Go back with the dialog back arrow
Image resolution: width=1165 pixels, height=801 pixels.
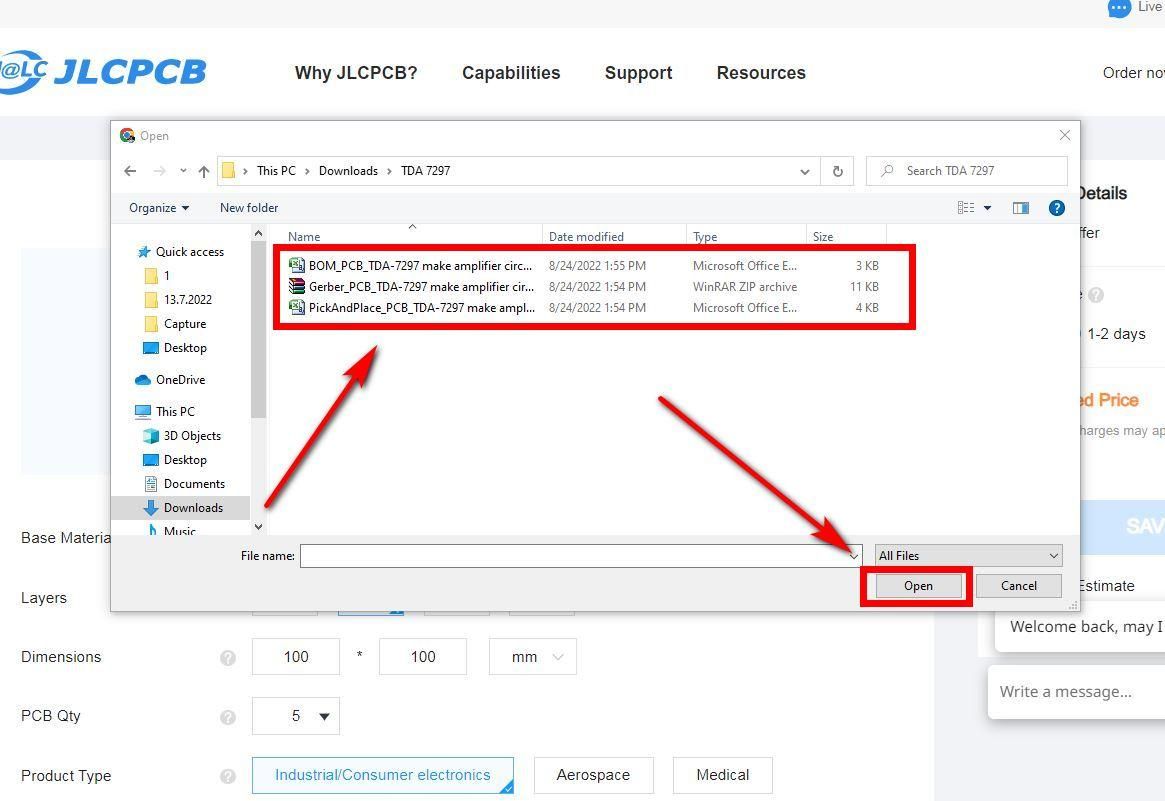point(130,171)
